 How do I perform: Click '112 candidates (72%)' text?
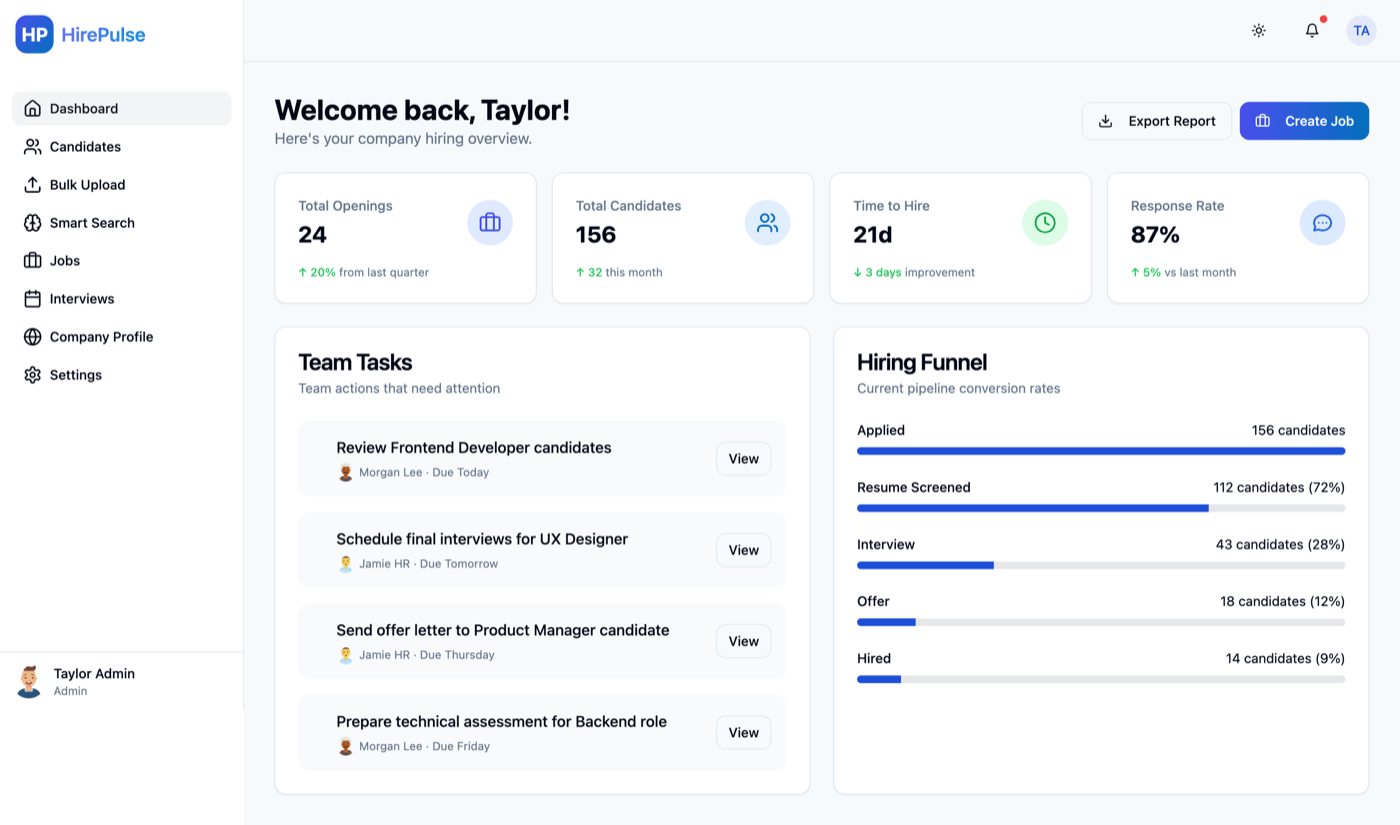pyautogui.click(x=1279, y=487)
